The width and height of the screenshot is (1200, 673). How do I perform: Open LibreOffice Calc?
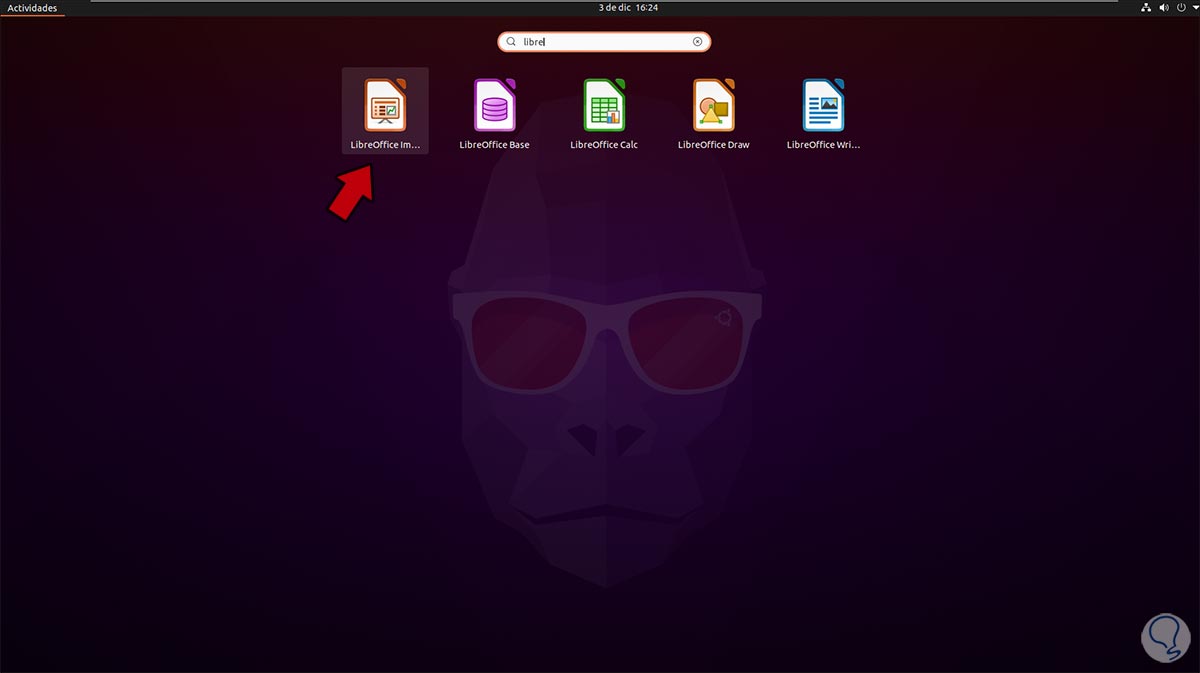coord(604,103)
